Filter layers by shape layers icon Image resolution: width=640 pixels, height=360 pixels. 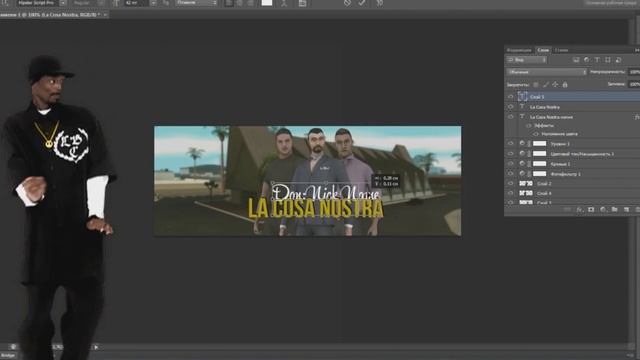pos(608,60)
